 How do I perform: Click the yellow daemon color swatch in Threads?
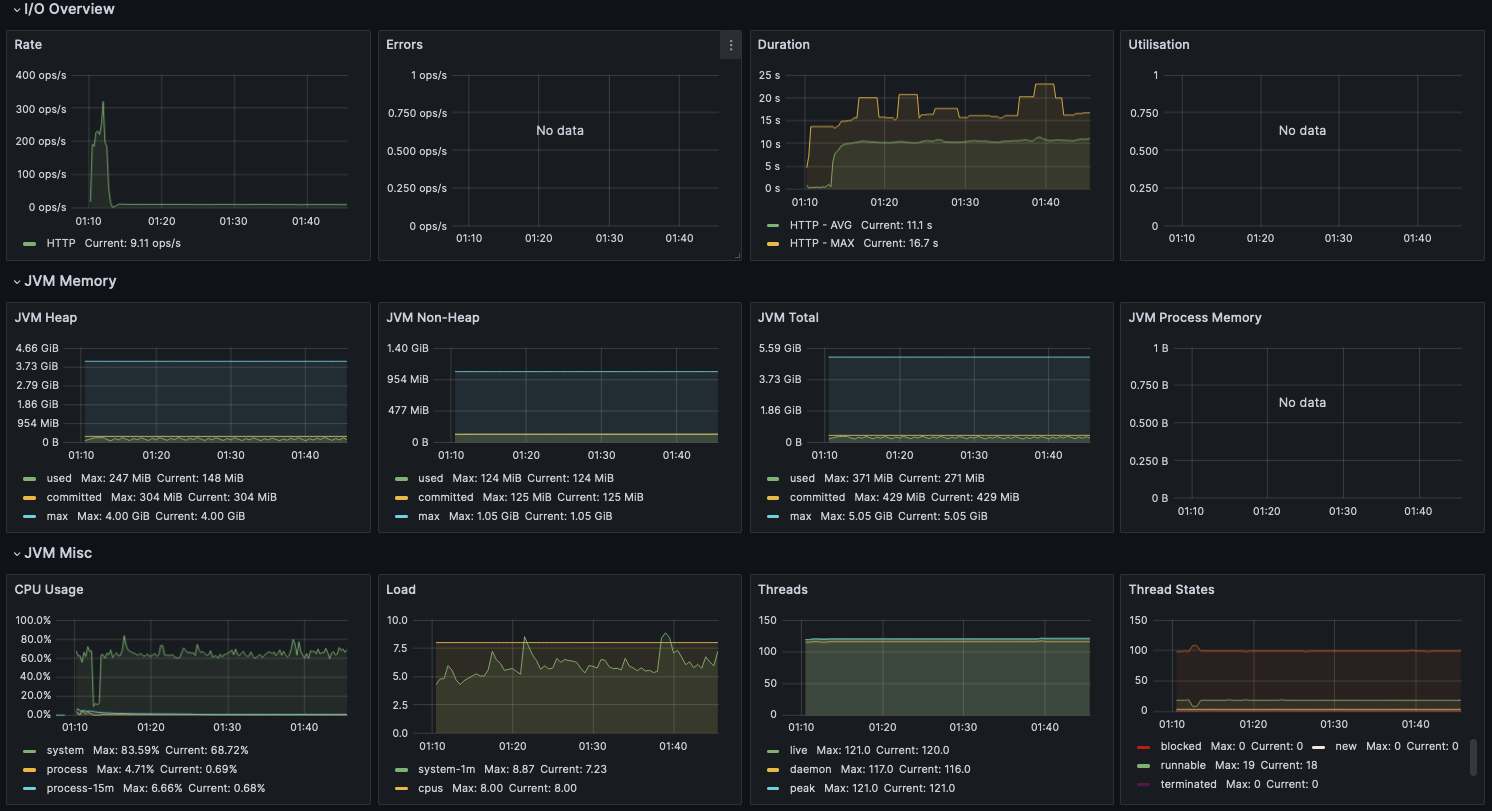(x=773, y=769)
